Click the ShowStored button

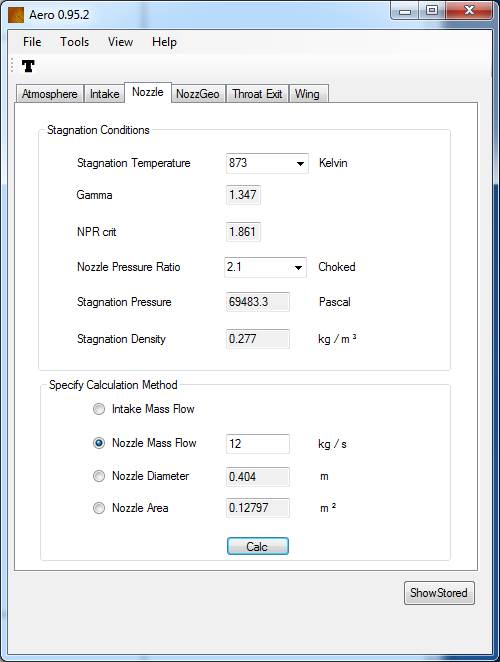(439, 593)
